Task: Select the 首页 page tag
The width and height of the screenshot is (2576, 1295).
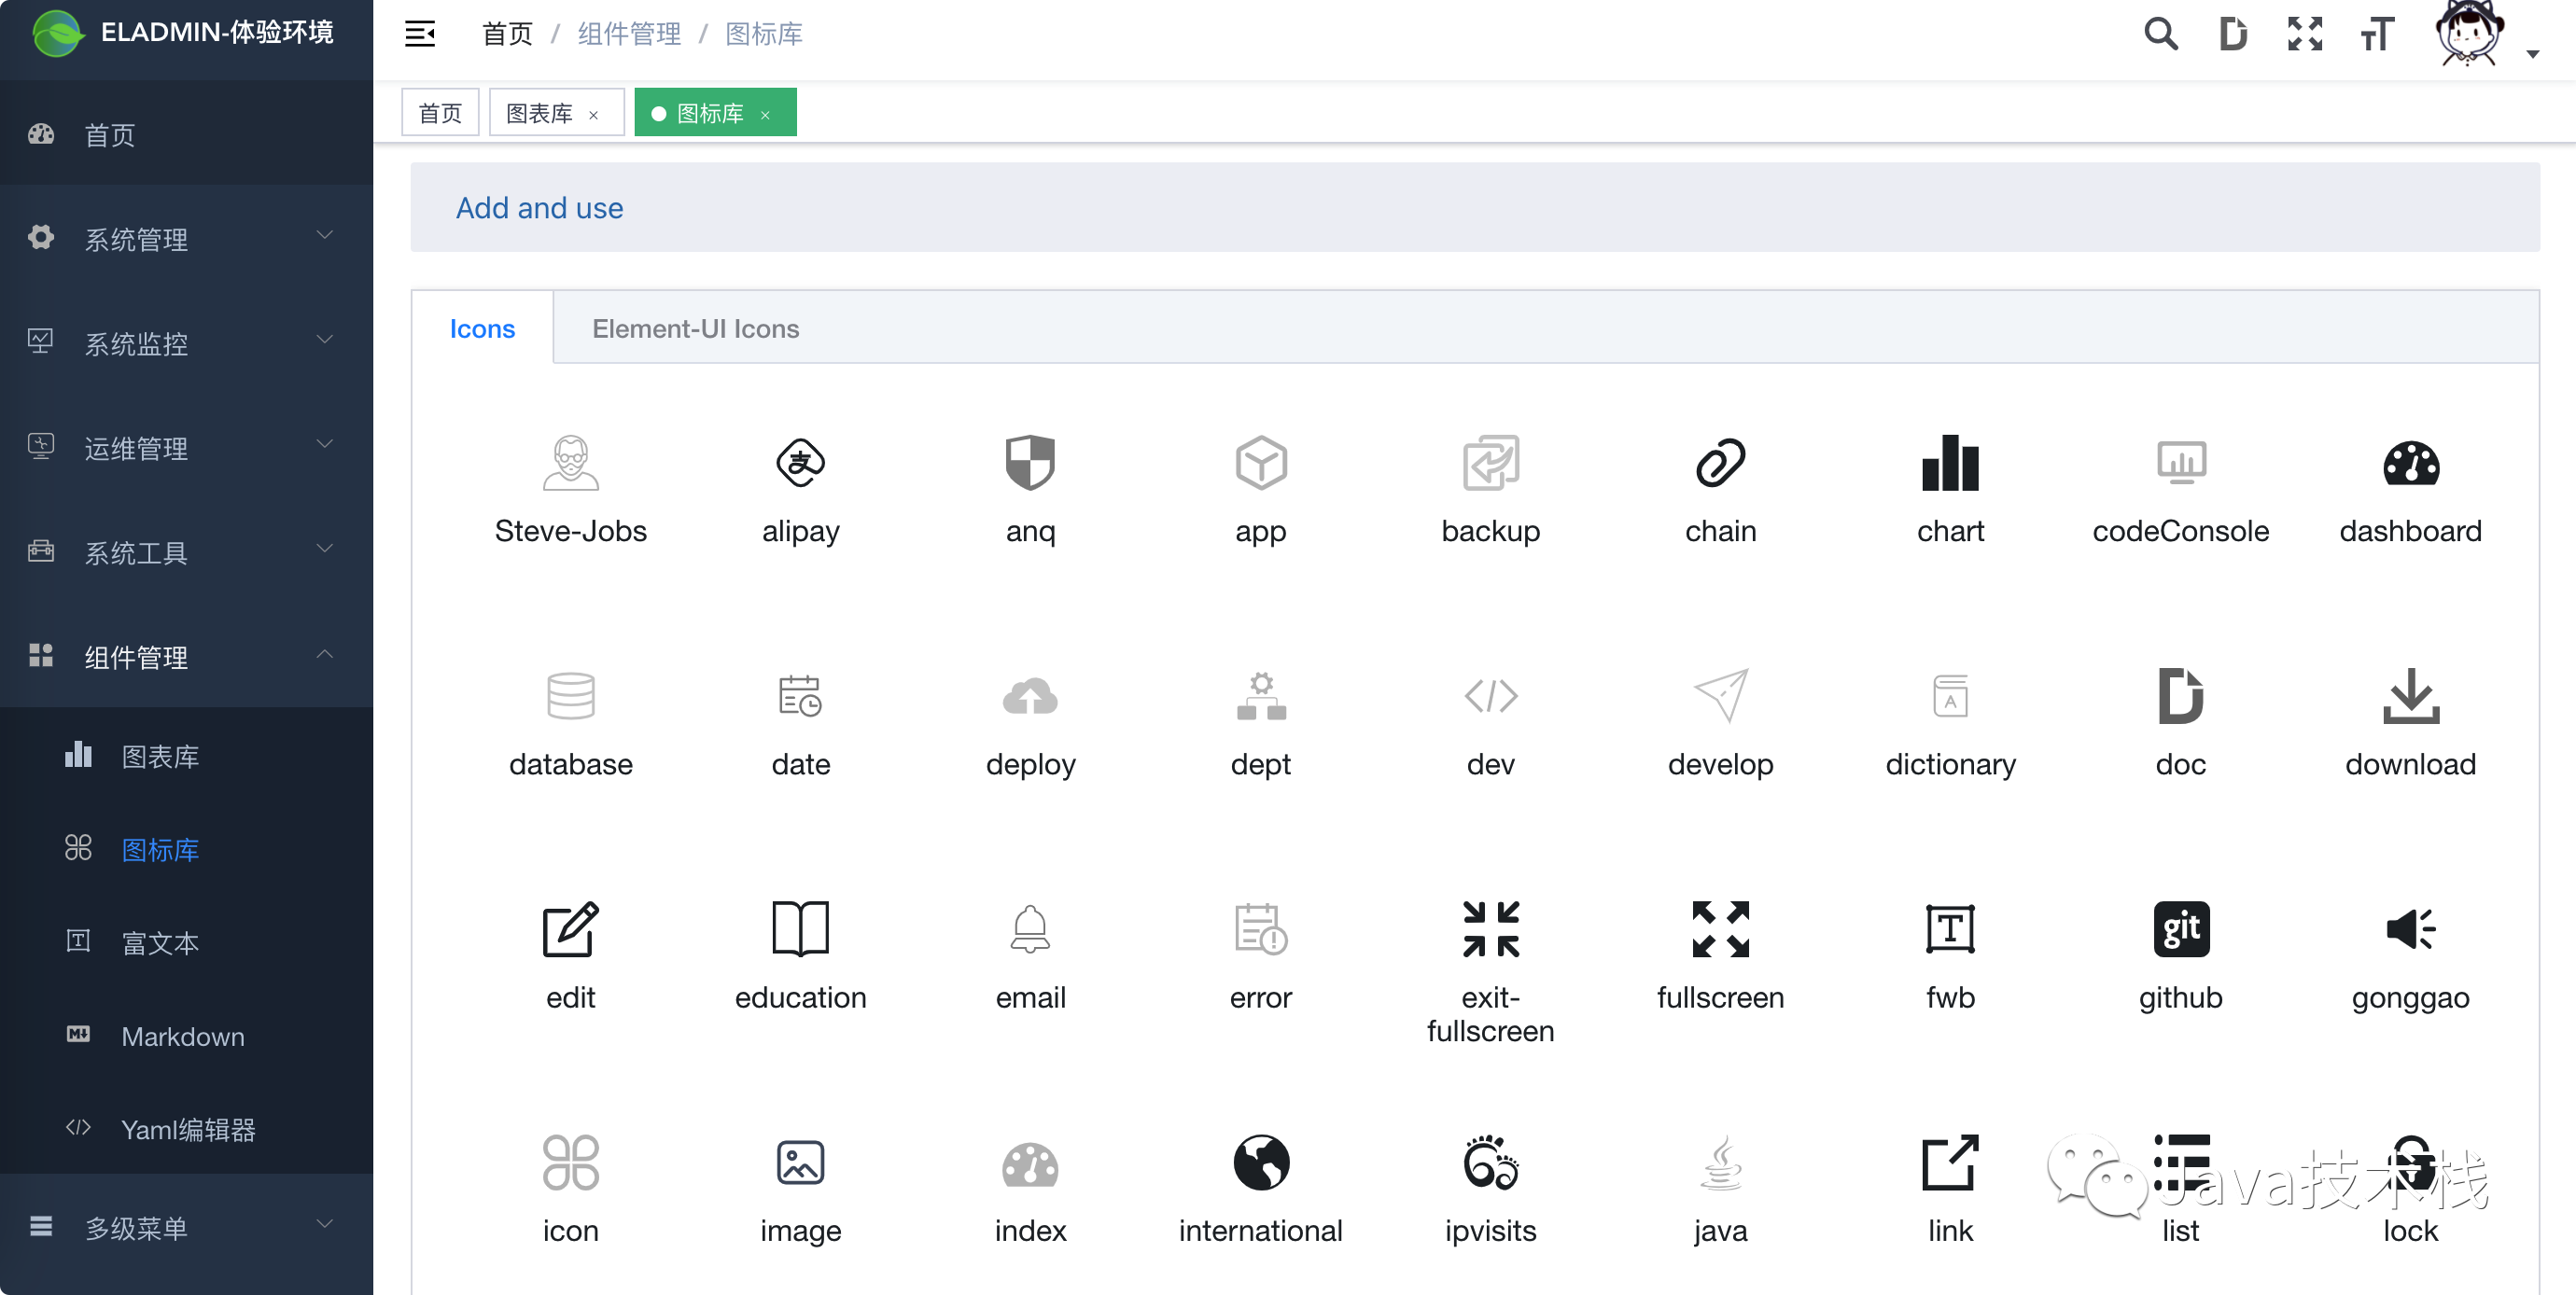Action: (440, 112)
